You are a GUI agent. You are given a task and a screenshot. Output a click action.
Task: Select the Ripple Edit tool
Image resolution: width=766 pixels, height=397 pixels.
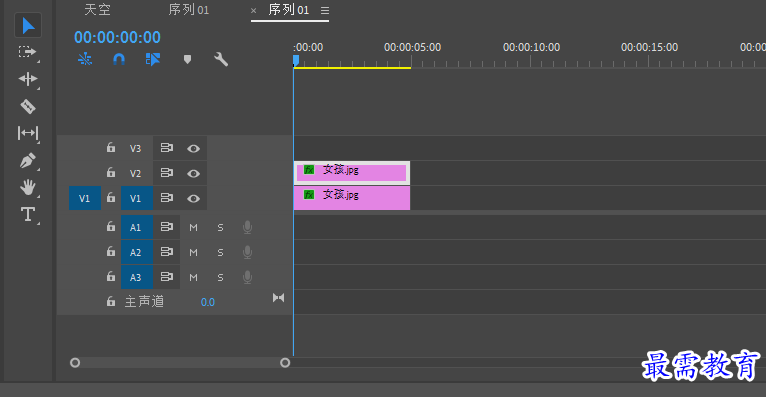coord(27,79)
